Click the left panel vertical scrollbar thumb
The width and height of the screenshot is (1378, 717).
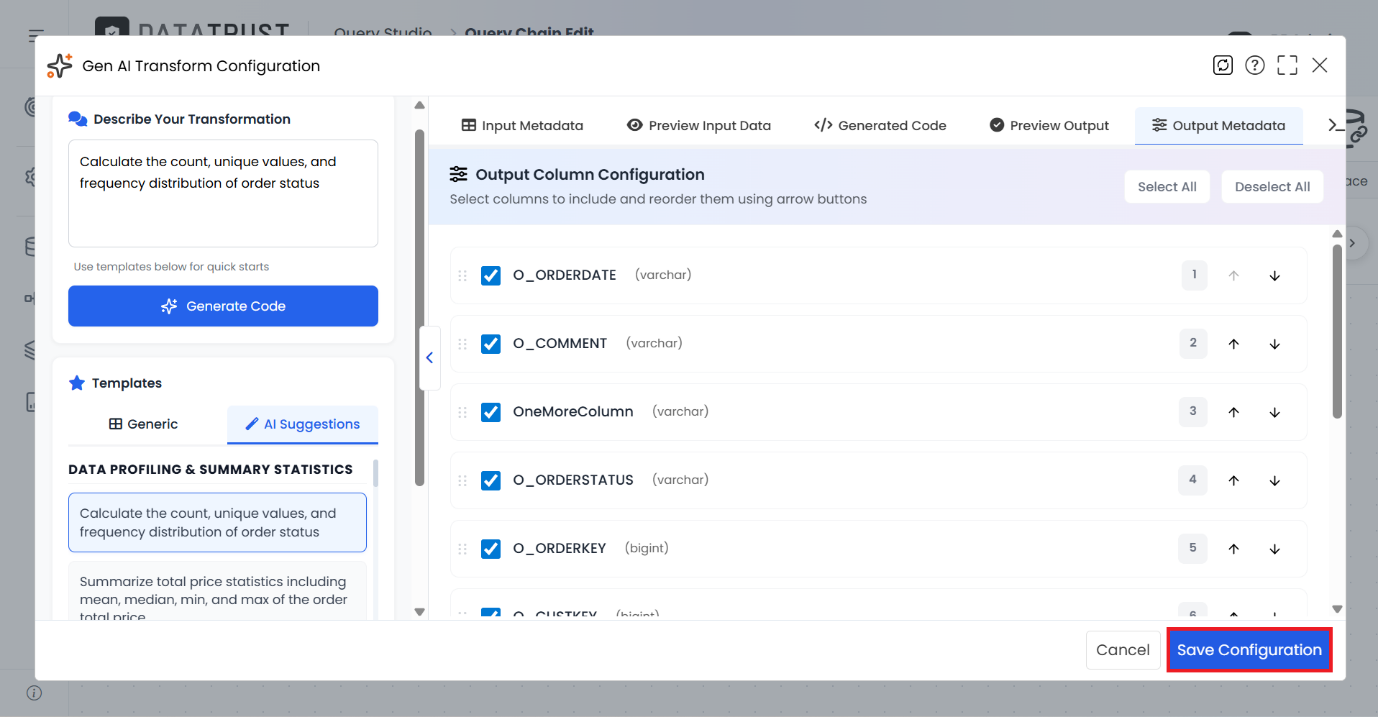point(420,307)
